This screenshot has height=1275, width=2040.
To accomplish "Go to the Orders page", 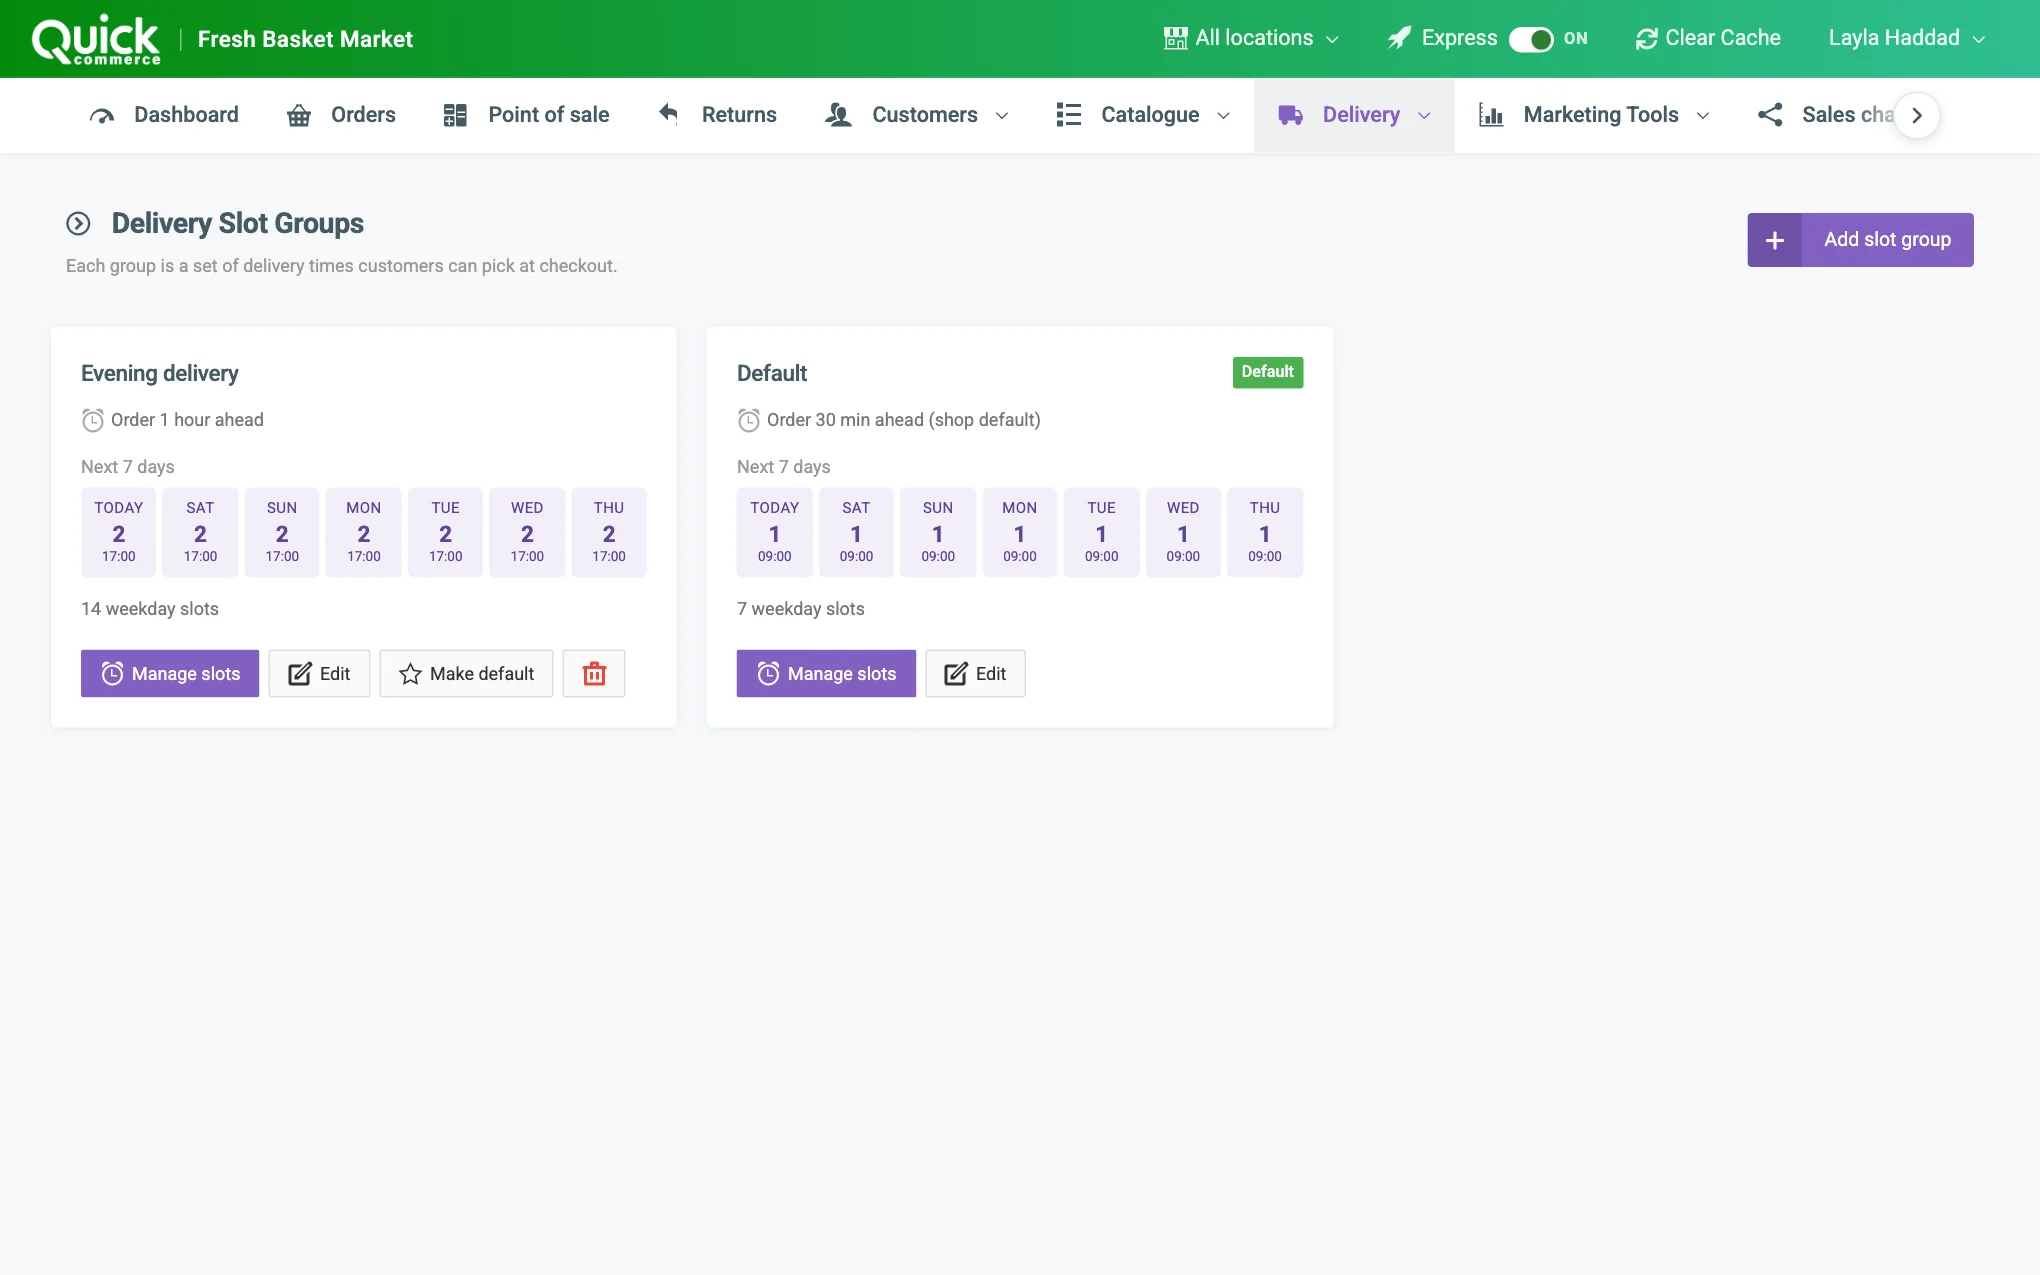I will click(x=341, y=115).
